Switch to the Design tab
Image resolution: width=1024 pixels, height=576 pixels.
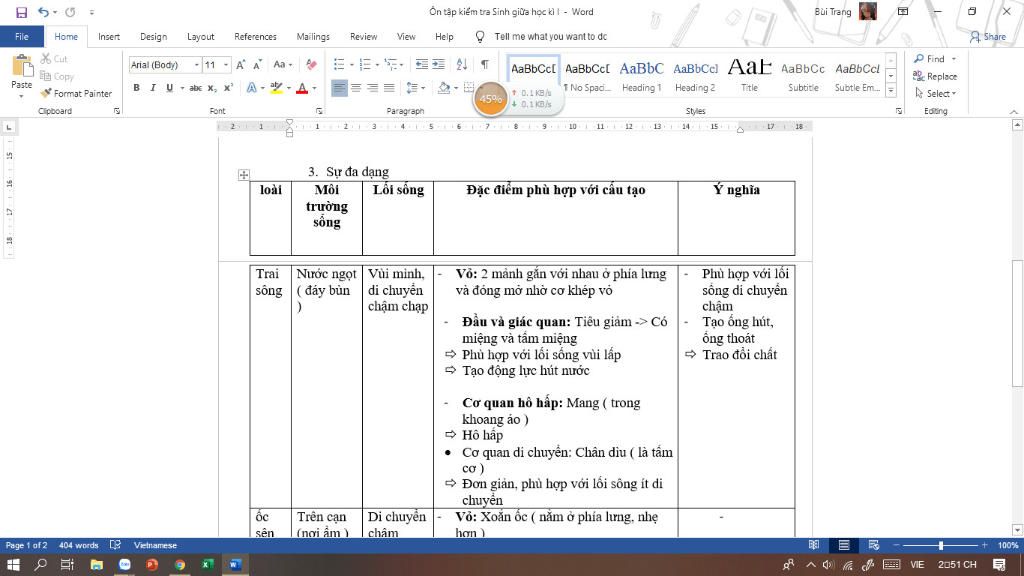tap(153, 37)
